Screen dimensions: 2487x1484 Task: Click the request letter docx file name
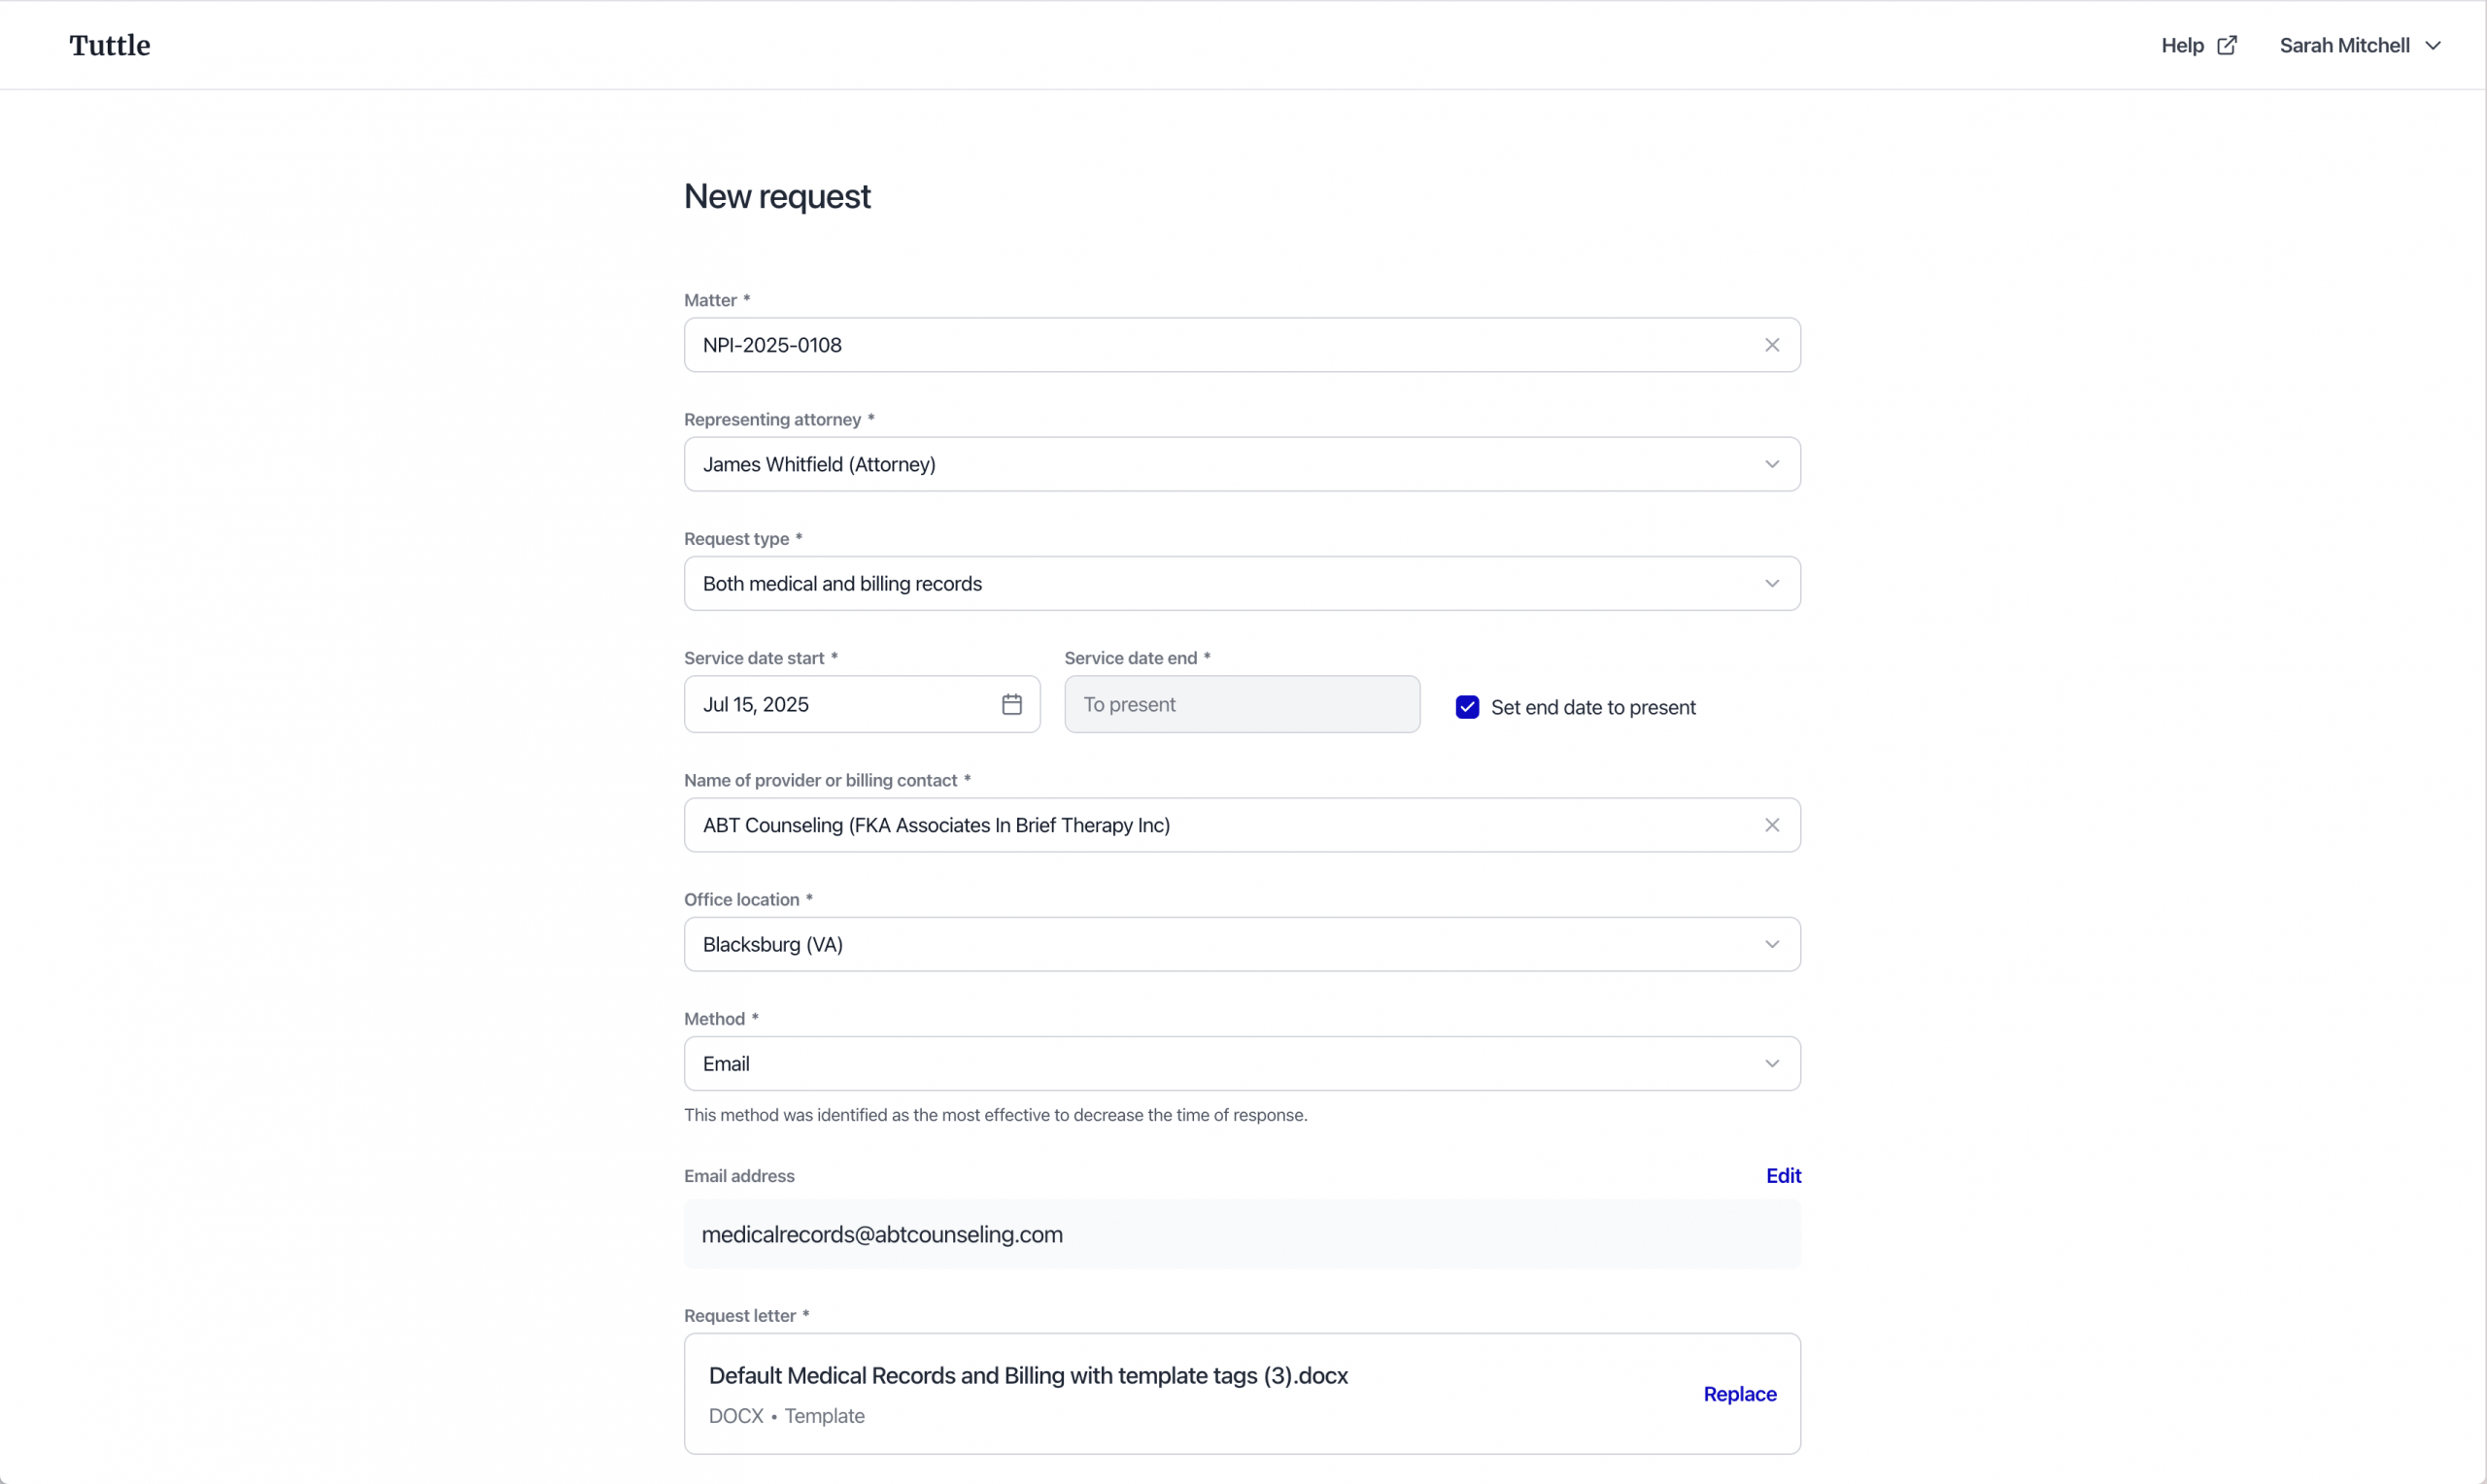click(x=1027, y=1375)
